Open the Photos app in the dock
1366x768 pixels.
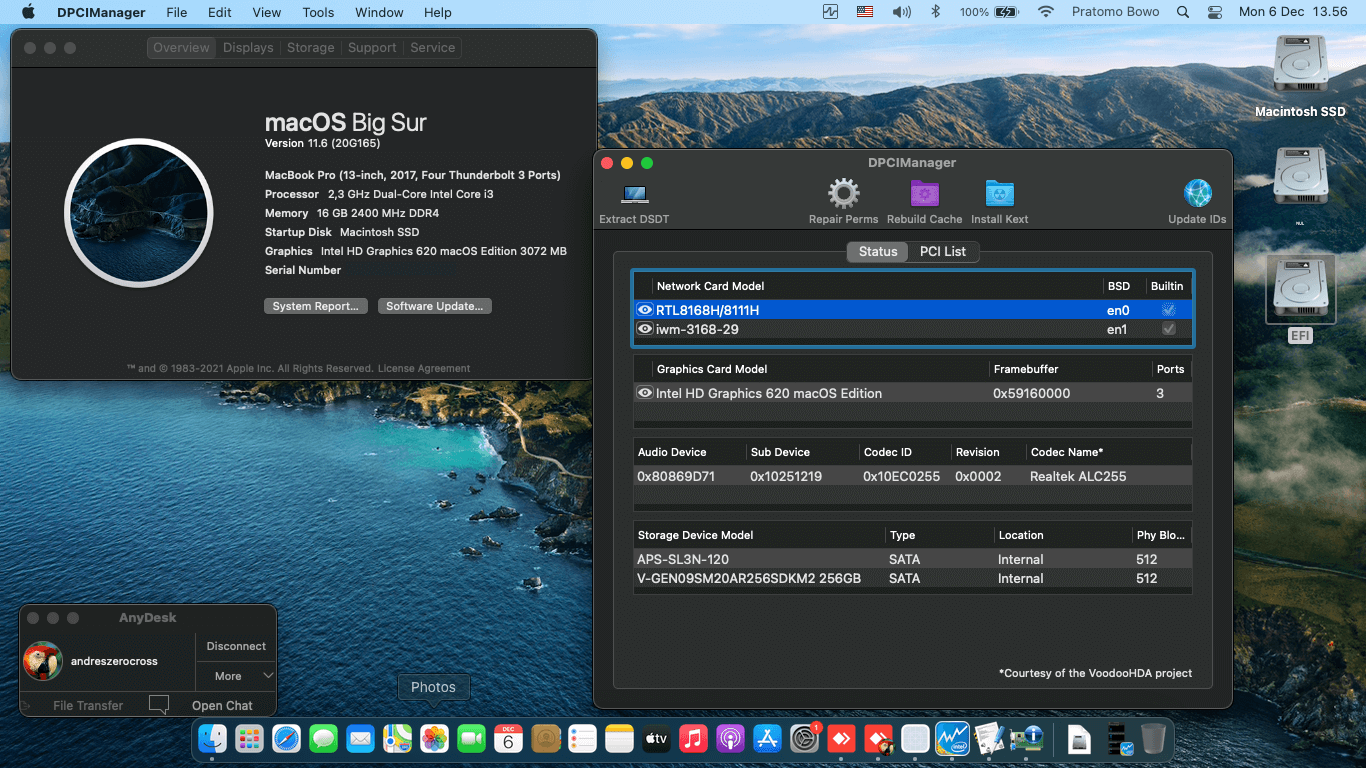(x=434, y=738)
